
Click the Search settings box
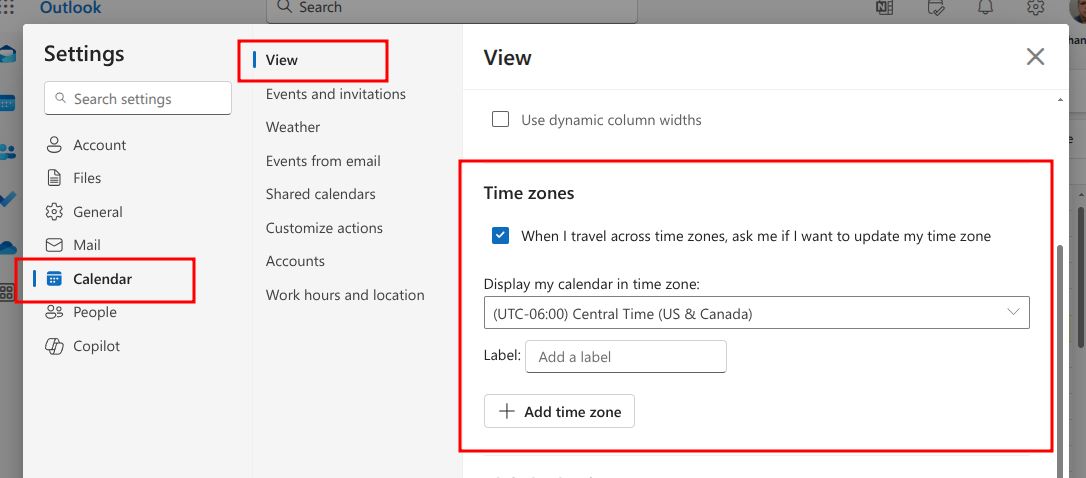pyautogui.click(x=138, y=98)
